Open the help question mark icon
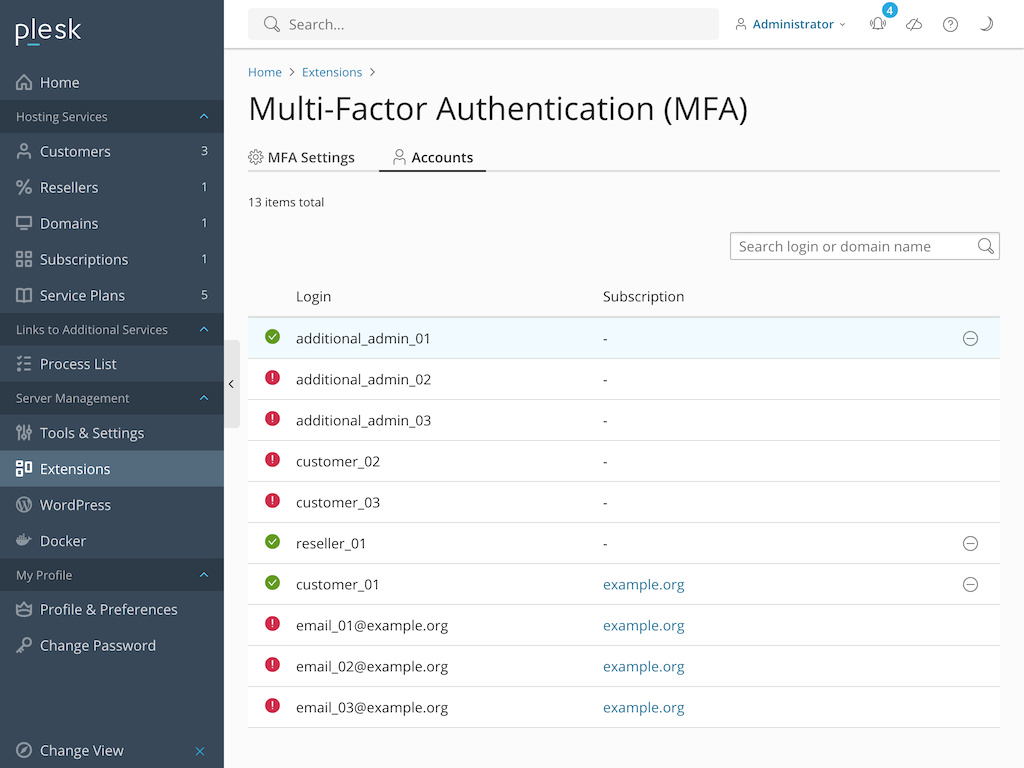 click(950, 24)
